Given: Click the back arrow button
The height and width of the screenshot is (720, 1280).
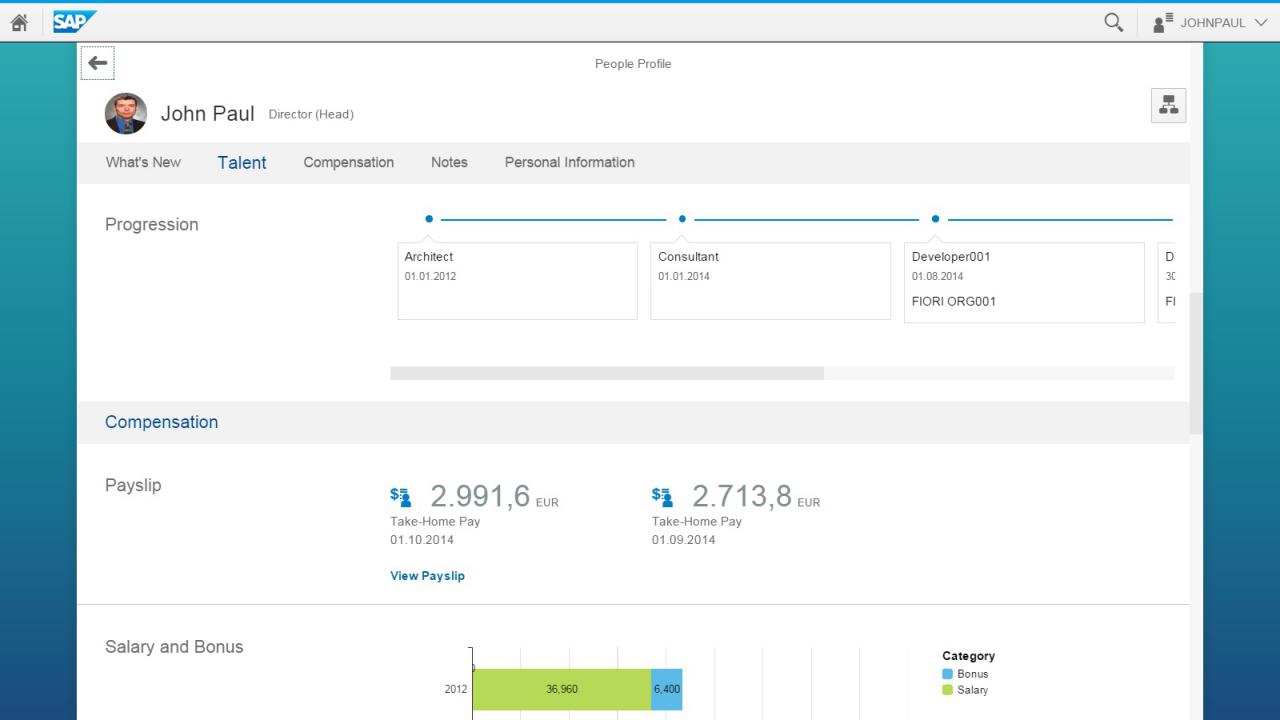Looking at the screenshot, I should 97,63.
